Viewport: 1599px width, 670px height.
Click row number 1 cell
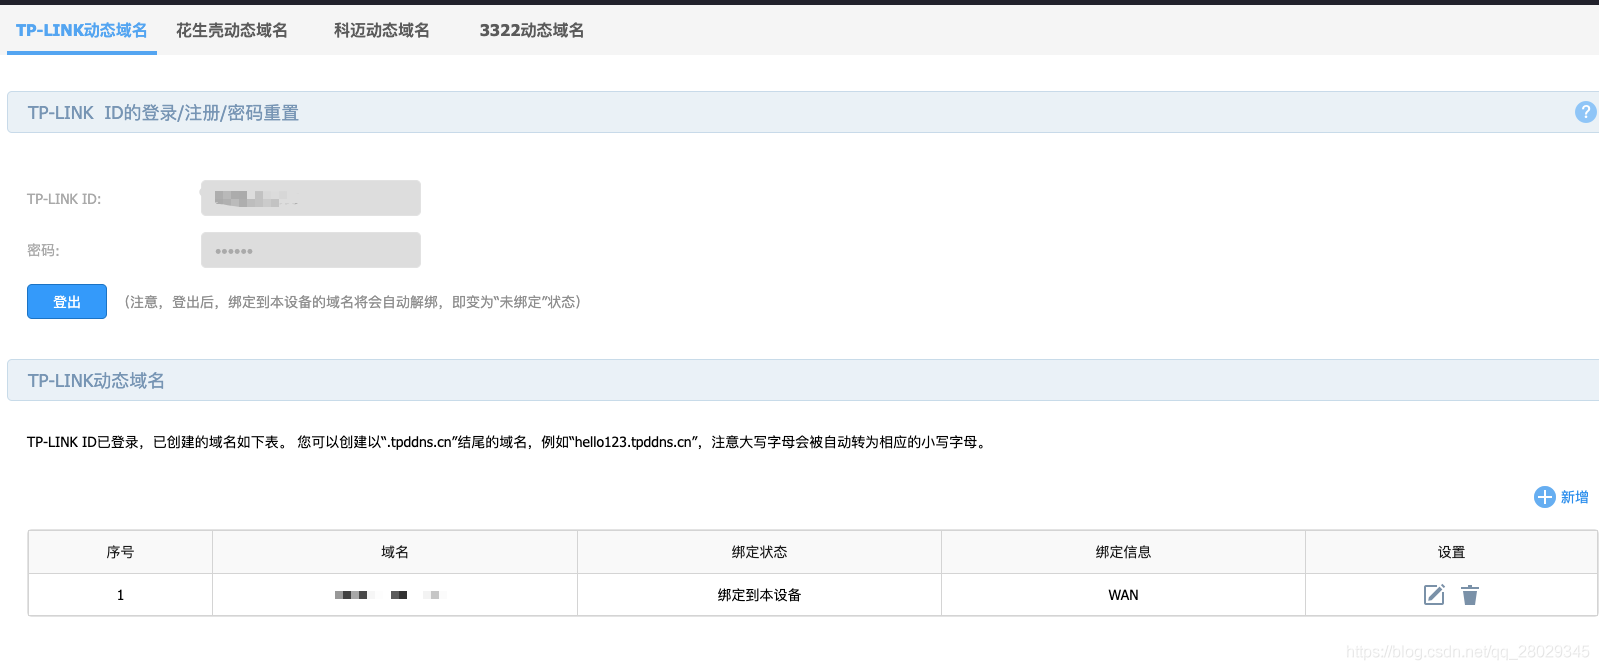pos(120,595)
